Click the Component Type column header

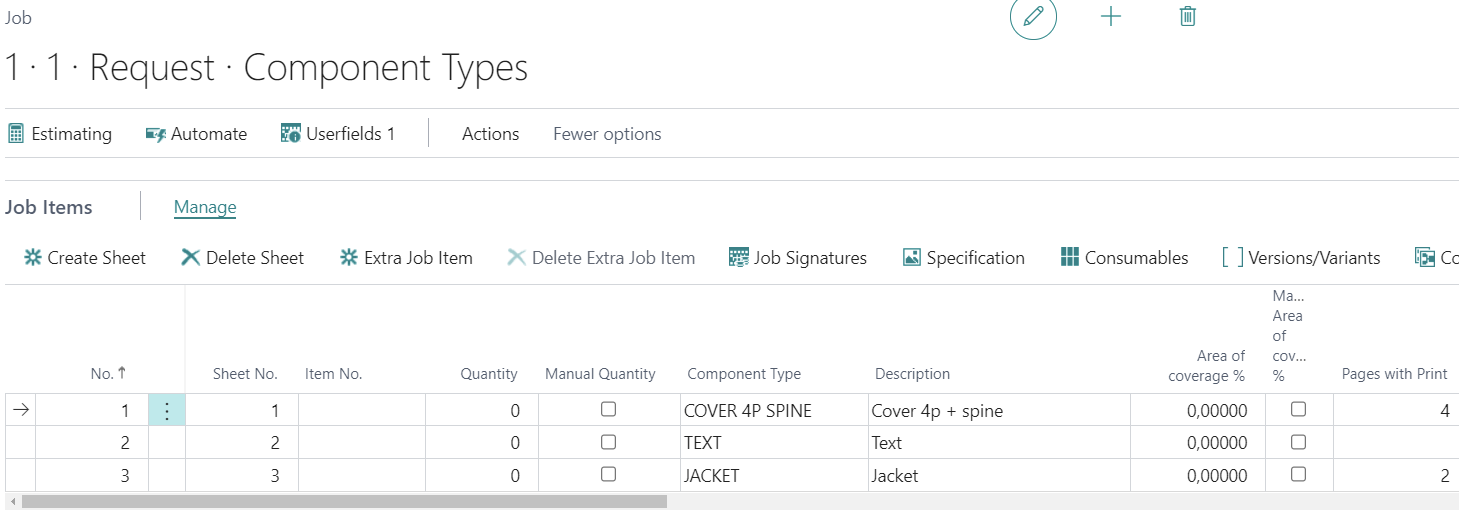(744, 374)
